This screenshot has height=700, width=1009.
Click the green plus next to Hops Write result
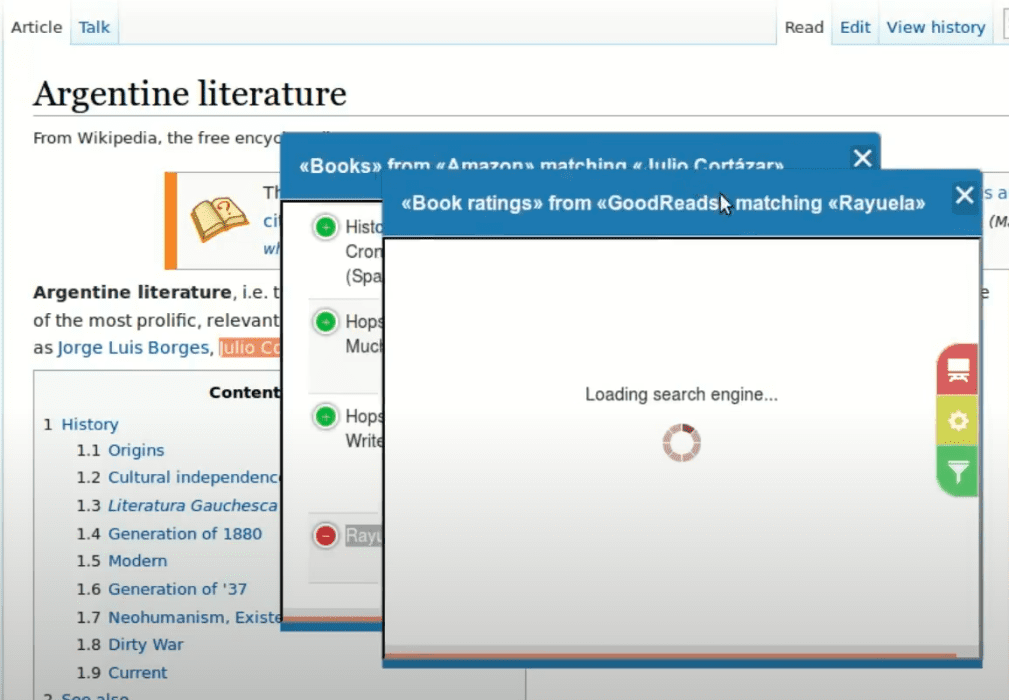point(326,416)
